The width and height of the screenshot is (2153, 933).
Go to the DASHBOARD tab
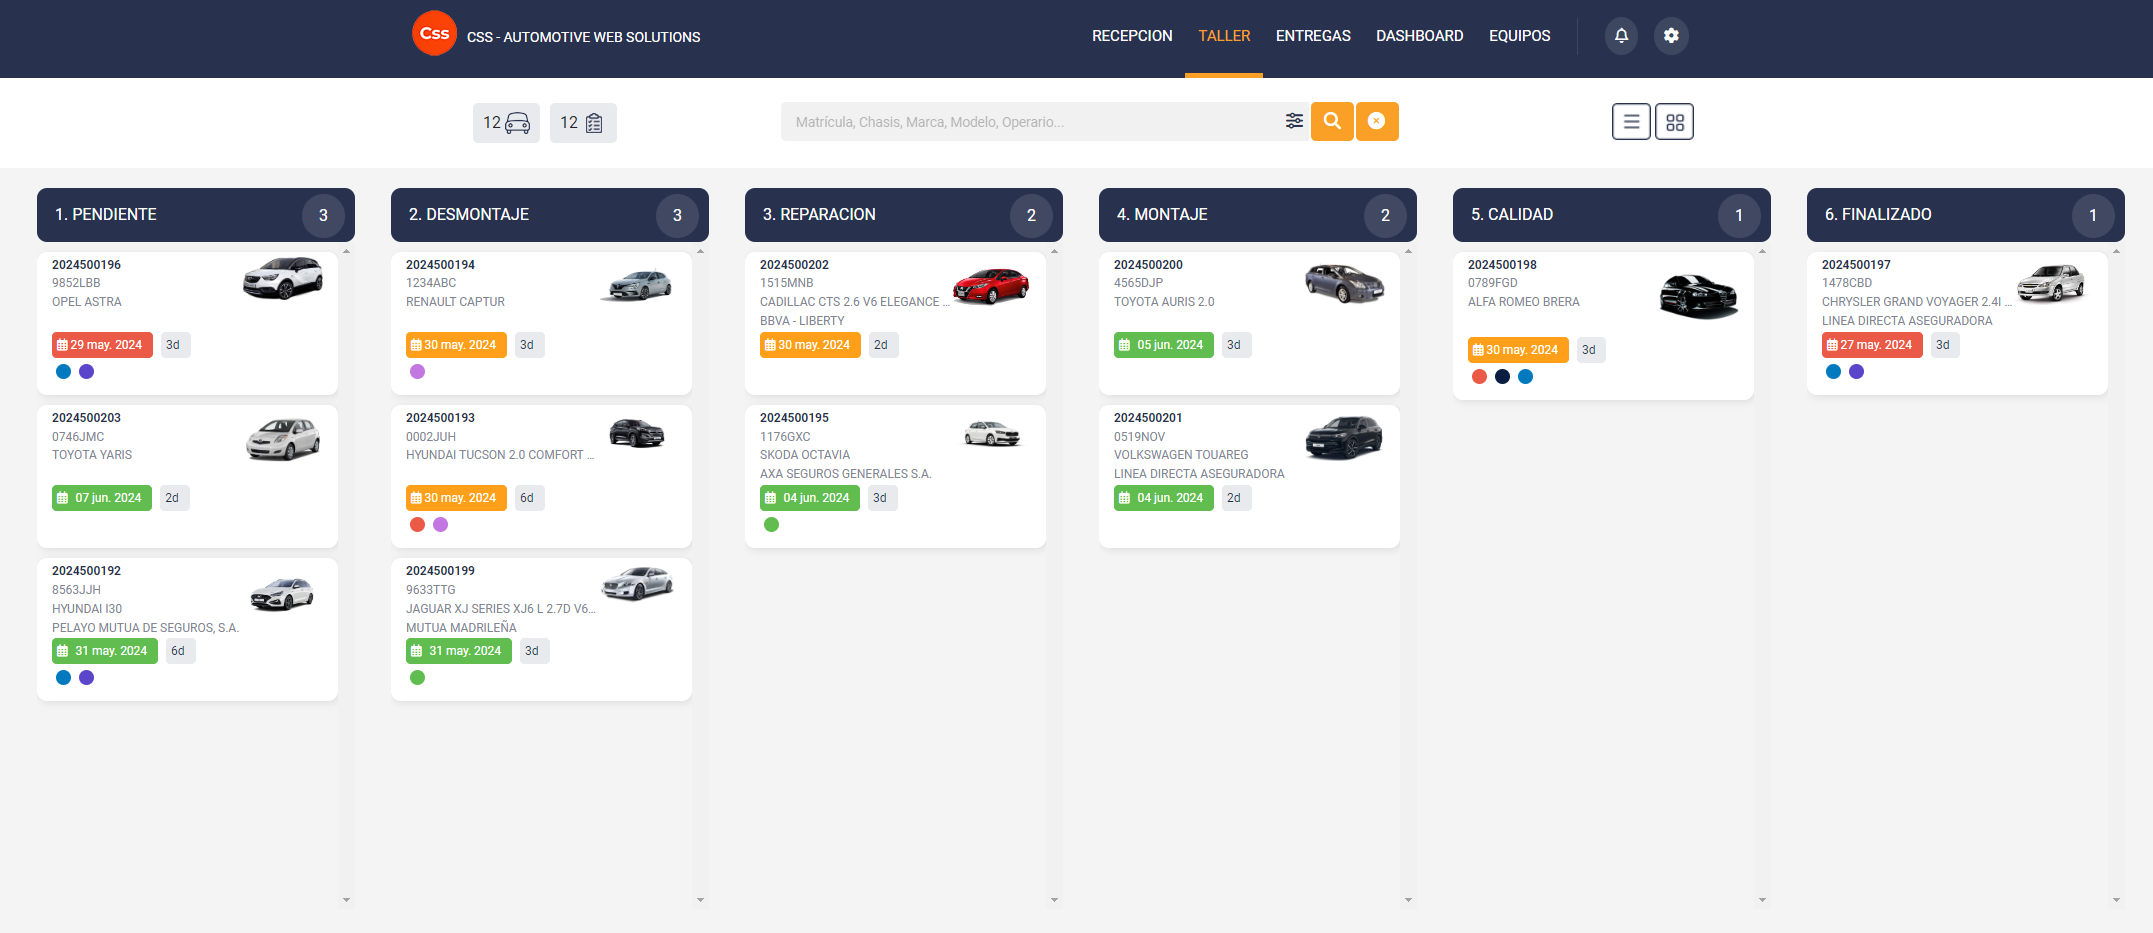pyautogui.click(x=1419, y=36)
